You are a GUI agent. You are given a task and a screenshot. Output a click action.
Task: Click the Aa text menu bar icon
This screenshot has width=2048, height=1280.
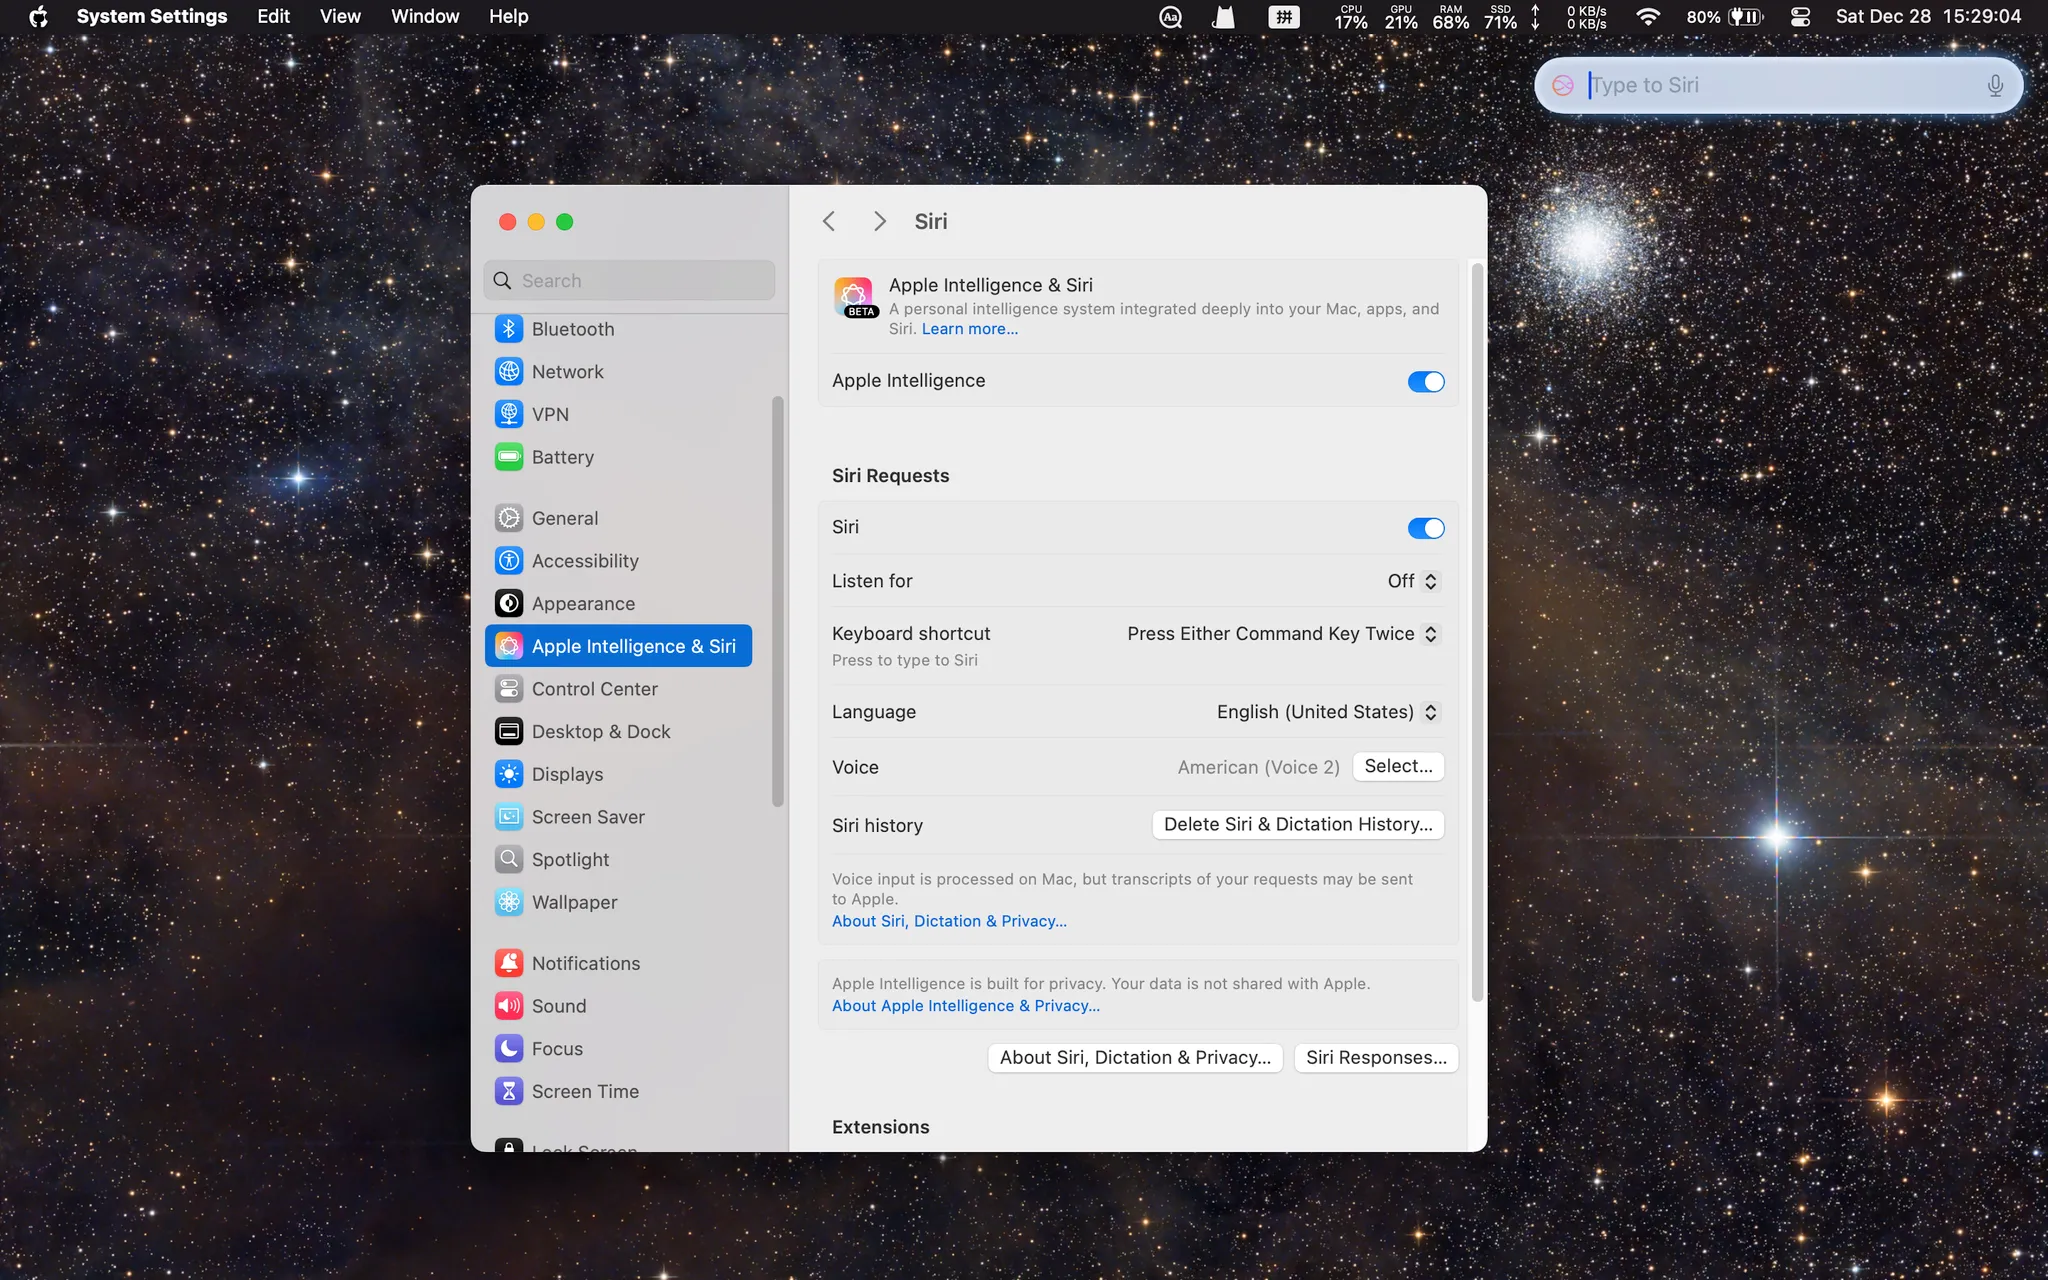click(1170, 17)
